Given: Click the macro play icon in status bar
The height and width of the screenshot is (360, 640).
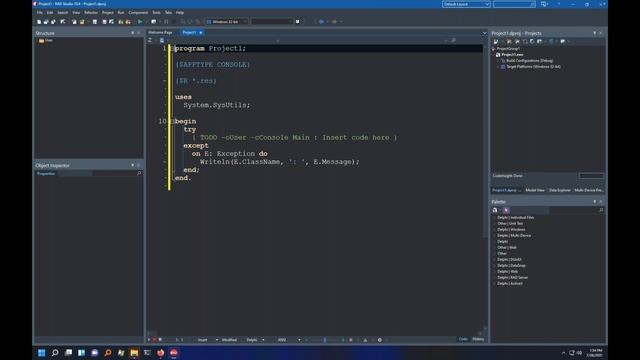Looking at the screenshot, I should pyautogui.click(x=149, y=340).
